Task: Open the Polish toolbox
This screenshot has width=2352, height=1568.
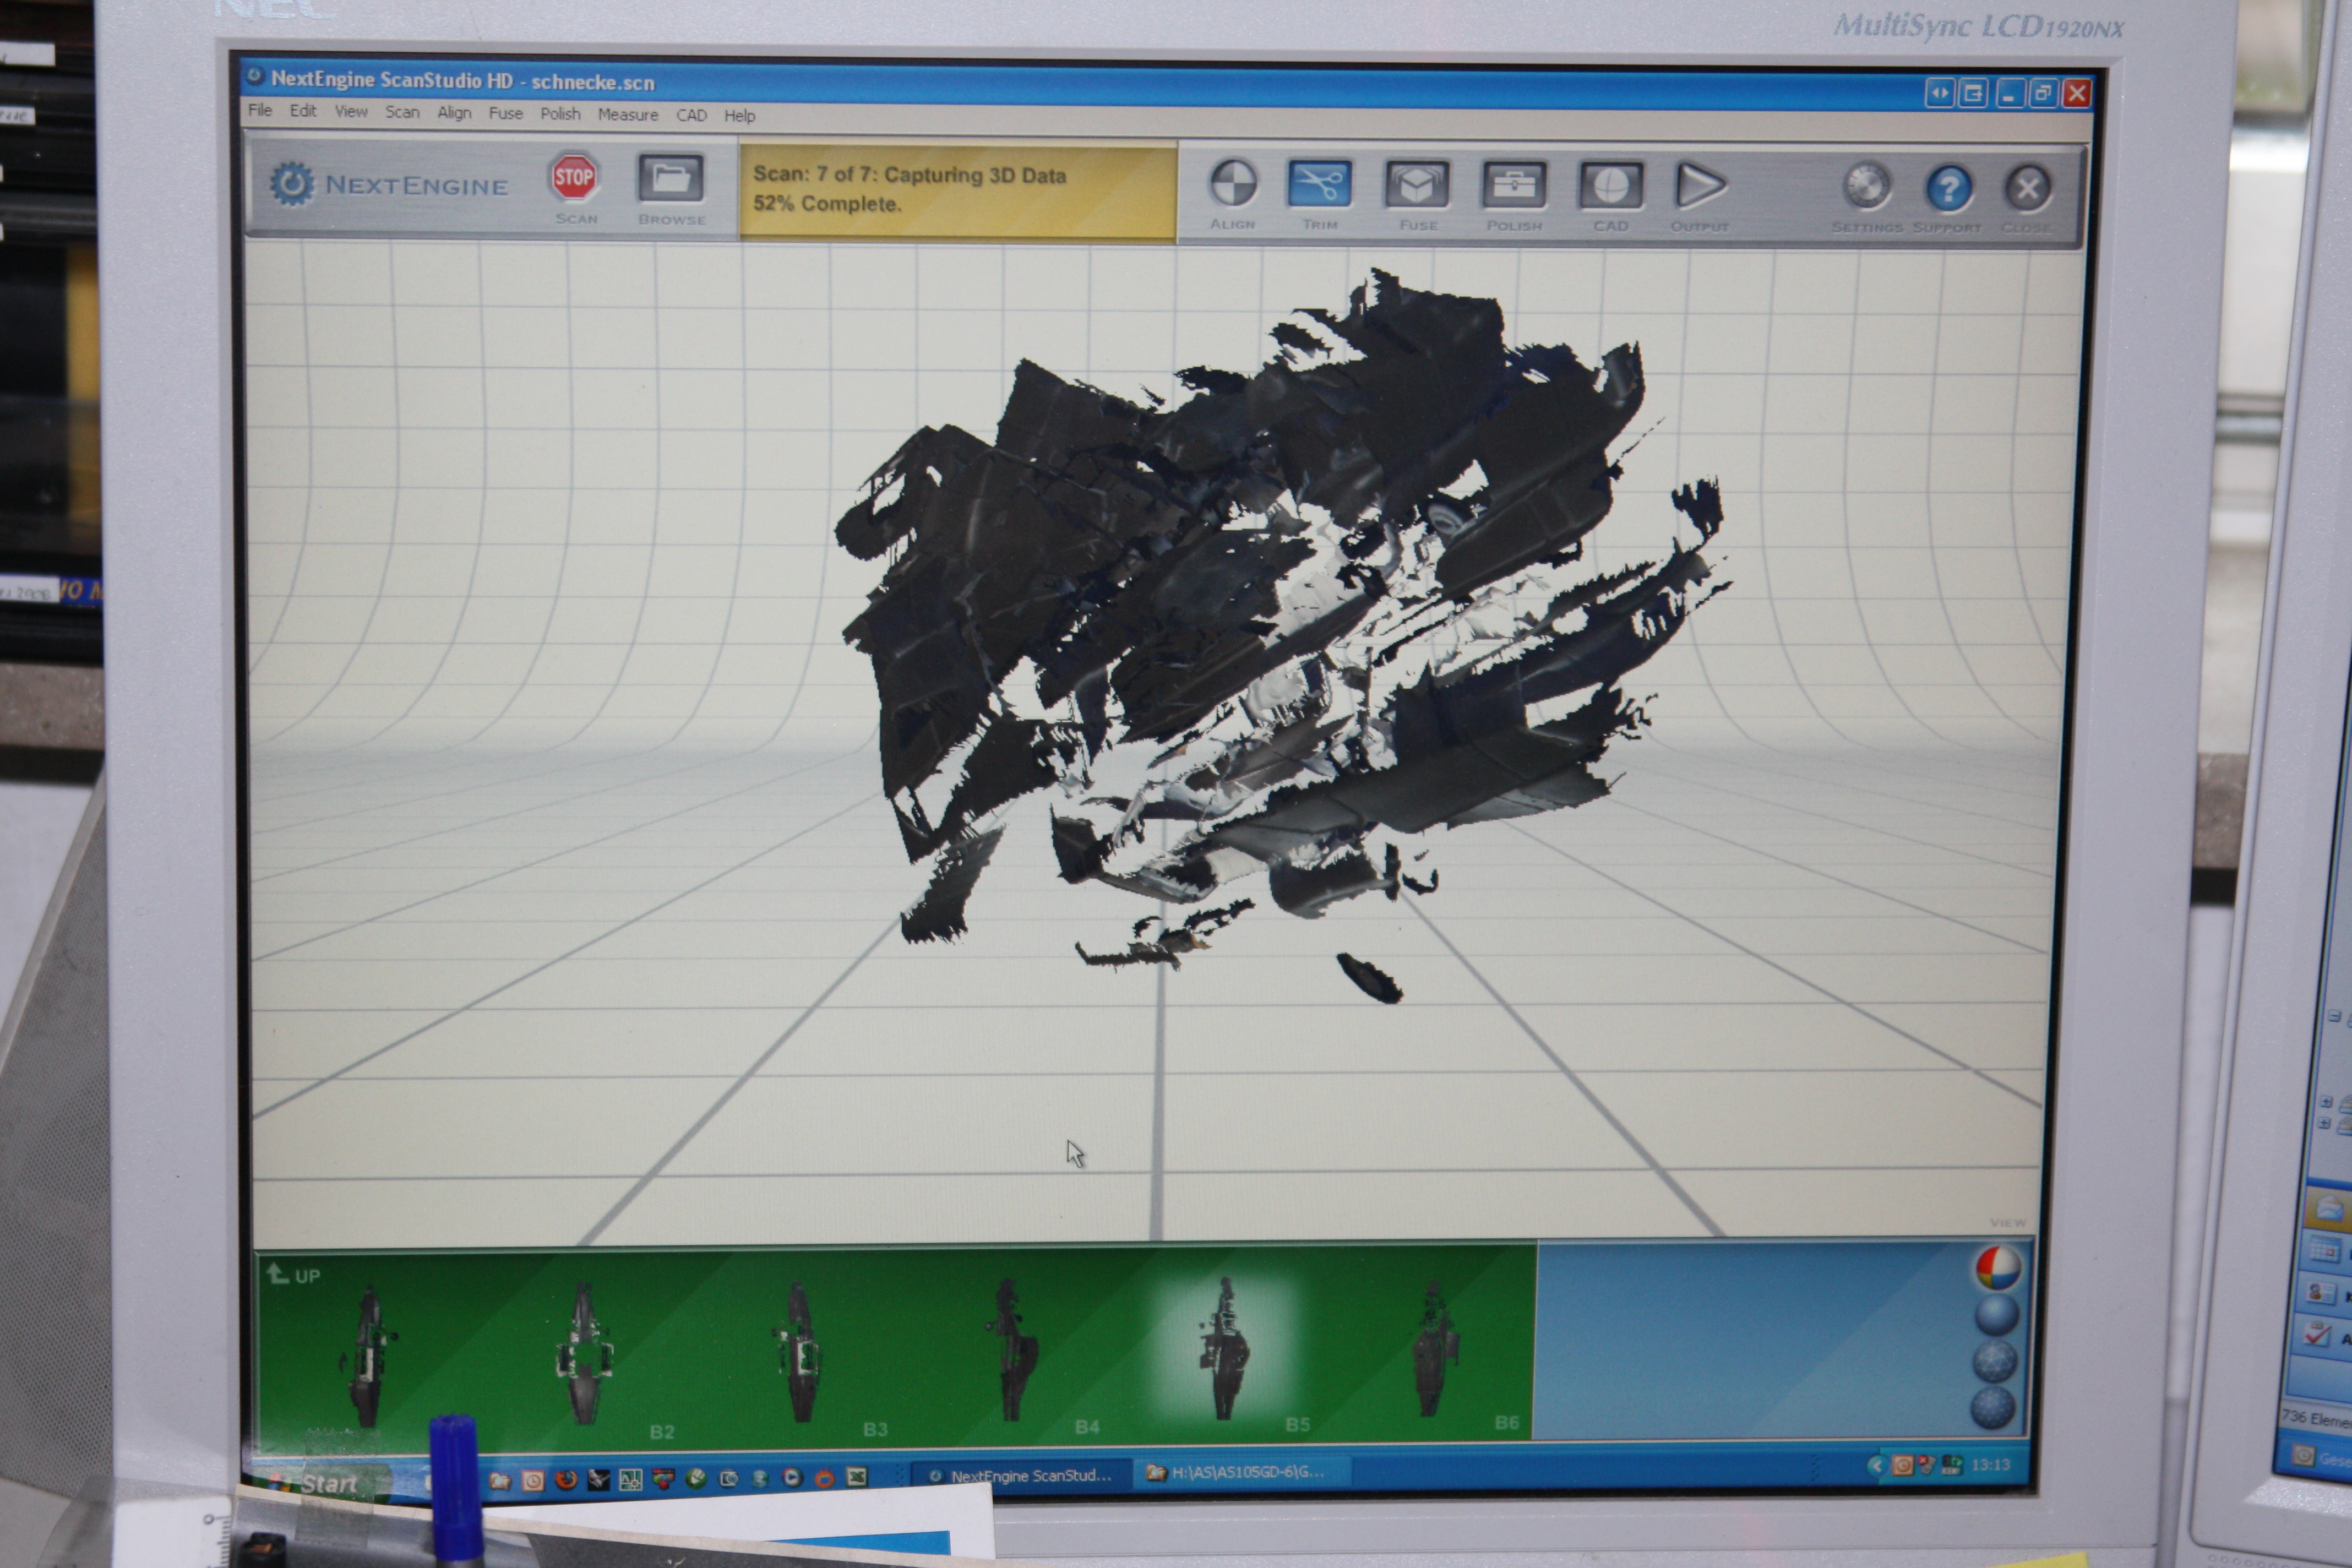Action: tap(1513, 186)
